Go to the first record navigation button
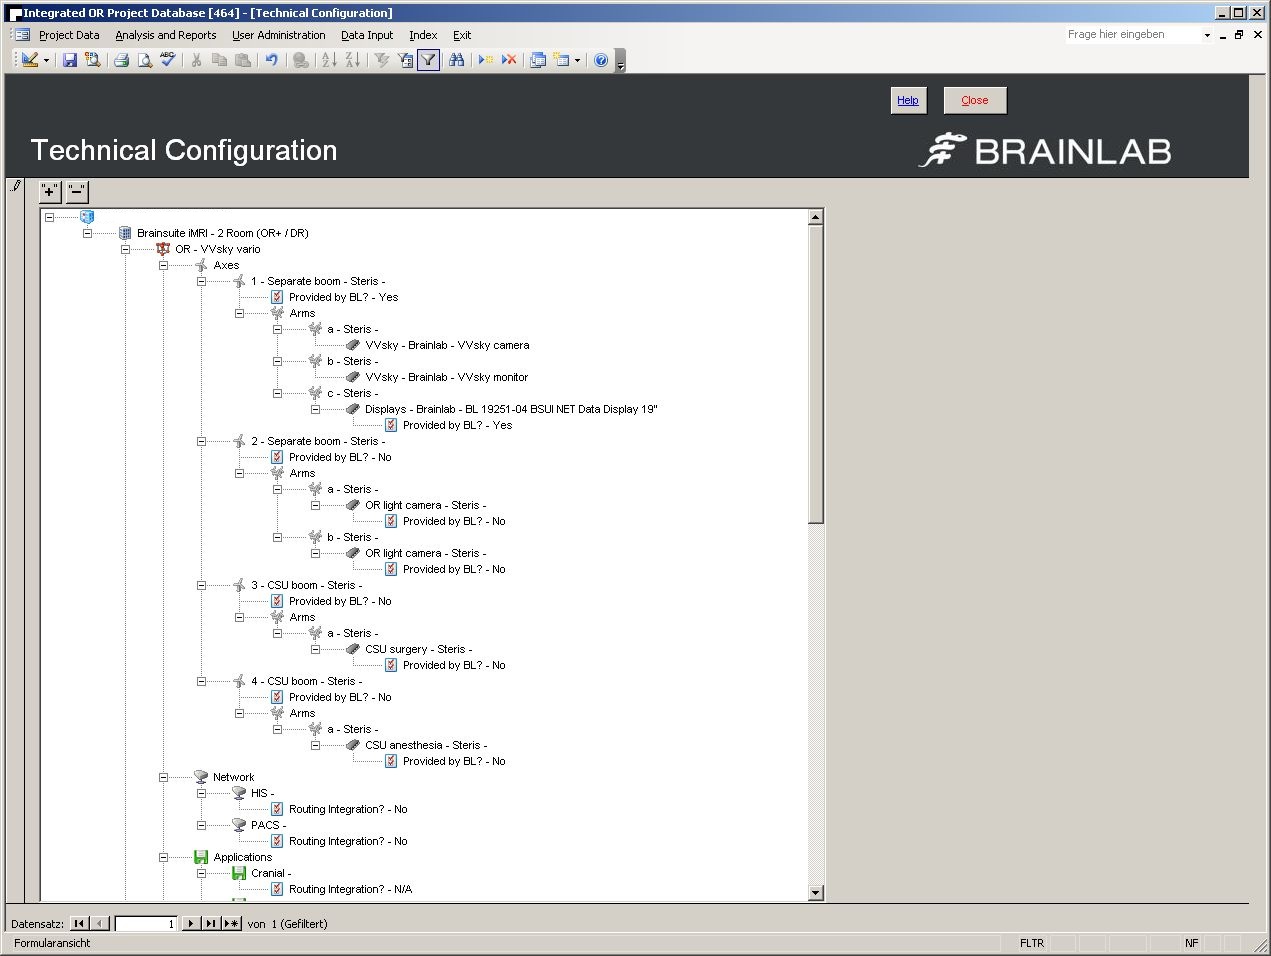This screenshot has height=956, width=1271. click(x=80, y=924)
